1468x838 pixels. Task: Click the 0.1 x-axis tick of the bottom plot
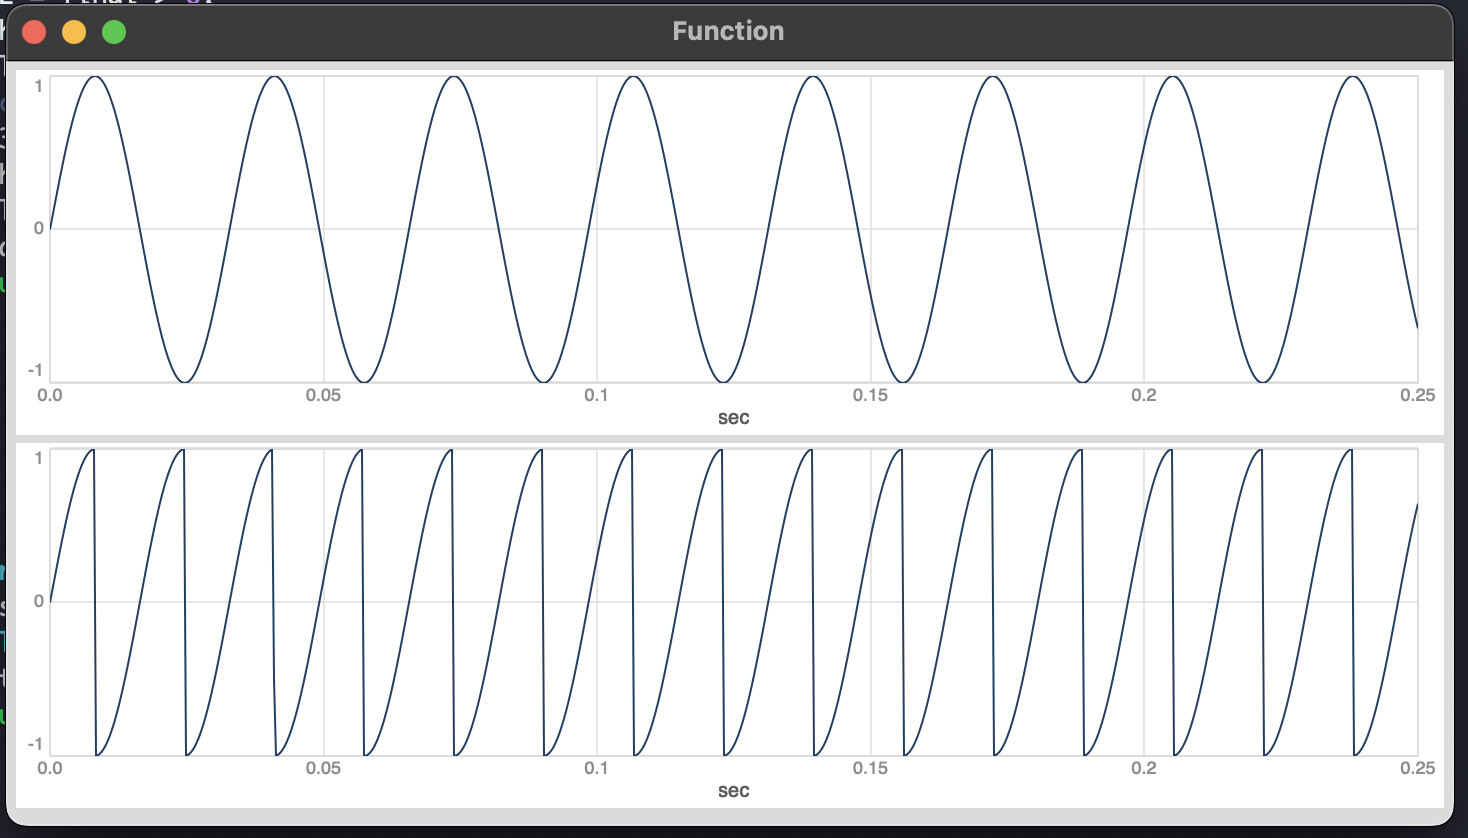click(596, 768)
